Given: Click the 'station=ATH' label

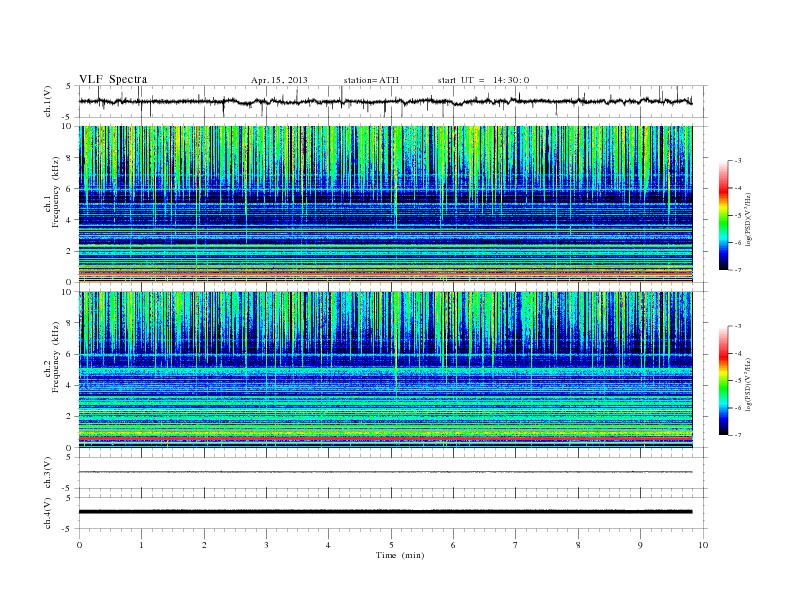Looking at the screenshot, I should [x=371, y=80].
